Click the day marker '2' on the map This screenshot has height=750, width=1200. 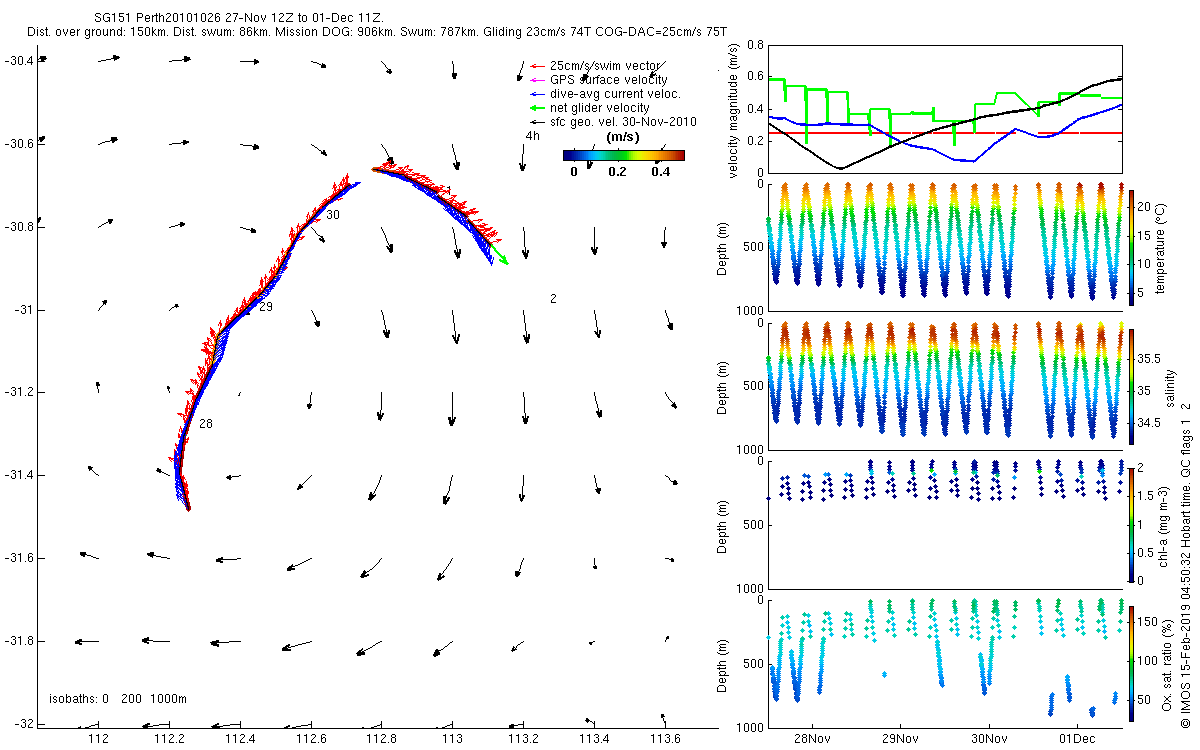click(553, 299)
